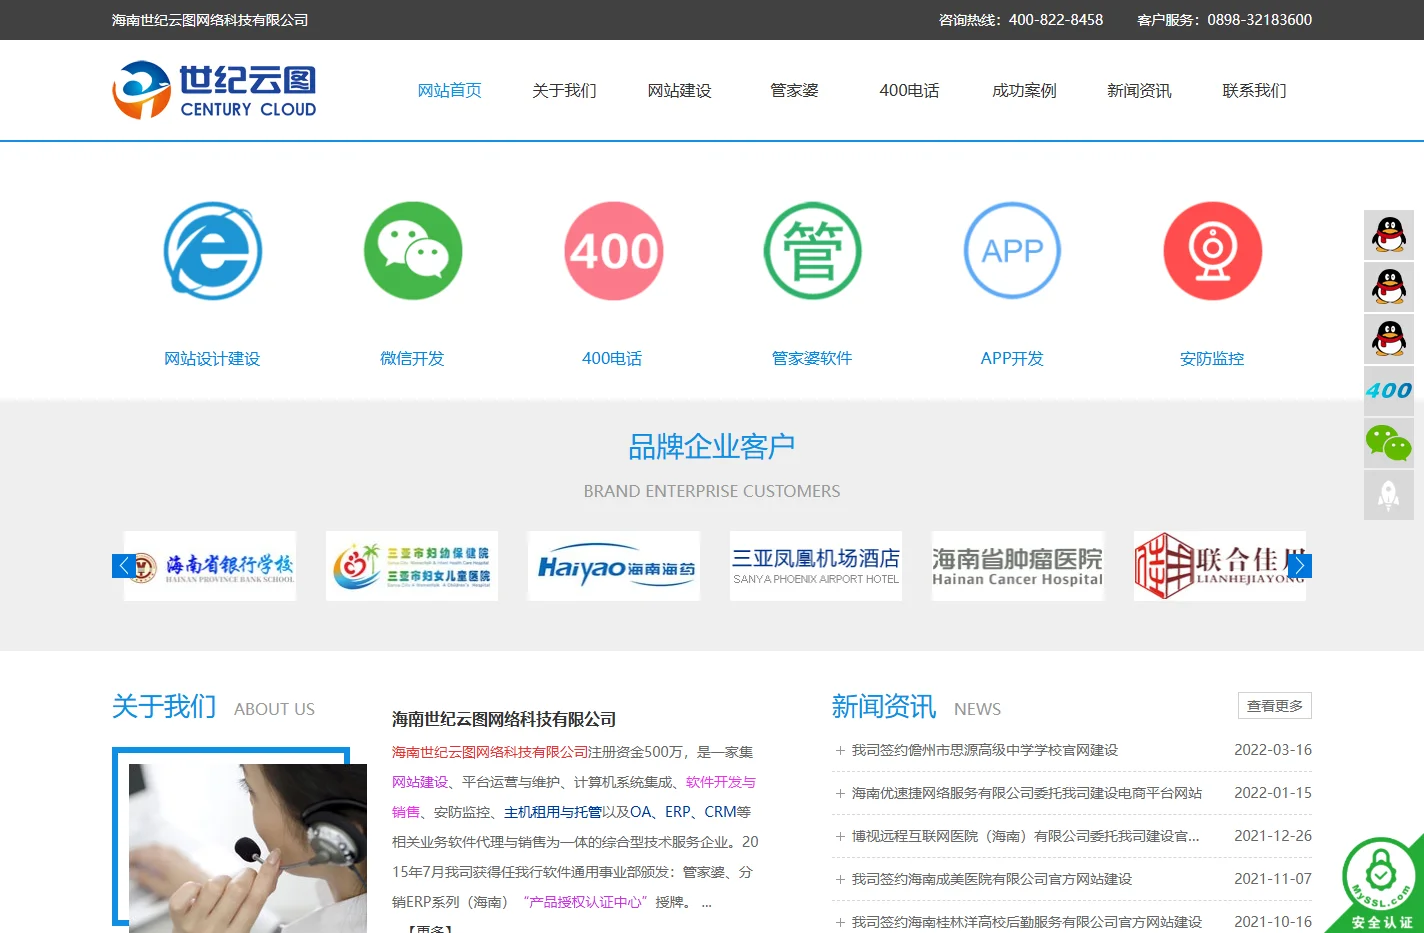Open 400电话 menu item
Image resolution: width=1424 pixels, height=933 pixels.
(x=910, y=91)
